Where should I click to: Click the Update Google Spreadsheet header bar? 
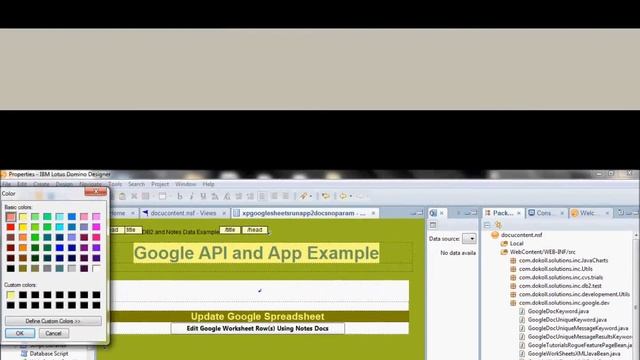(x=258, y=316)
